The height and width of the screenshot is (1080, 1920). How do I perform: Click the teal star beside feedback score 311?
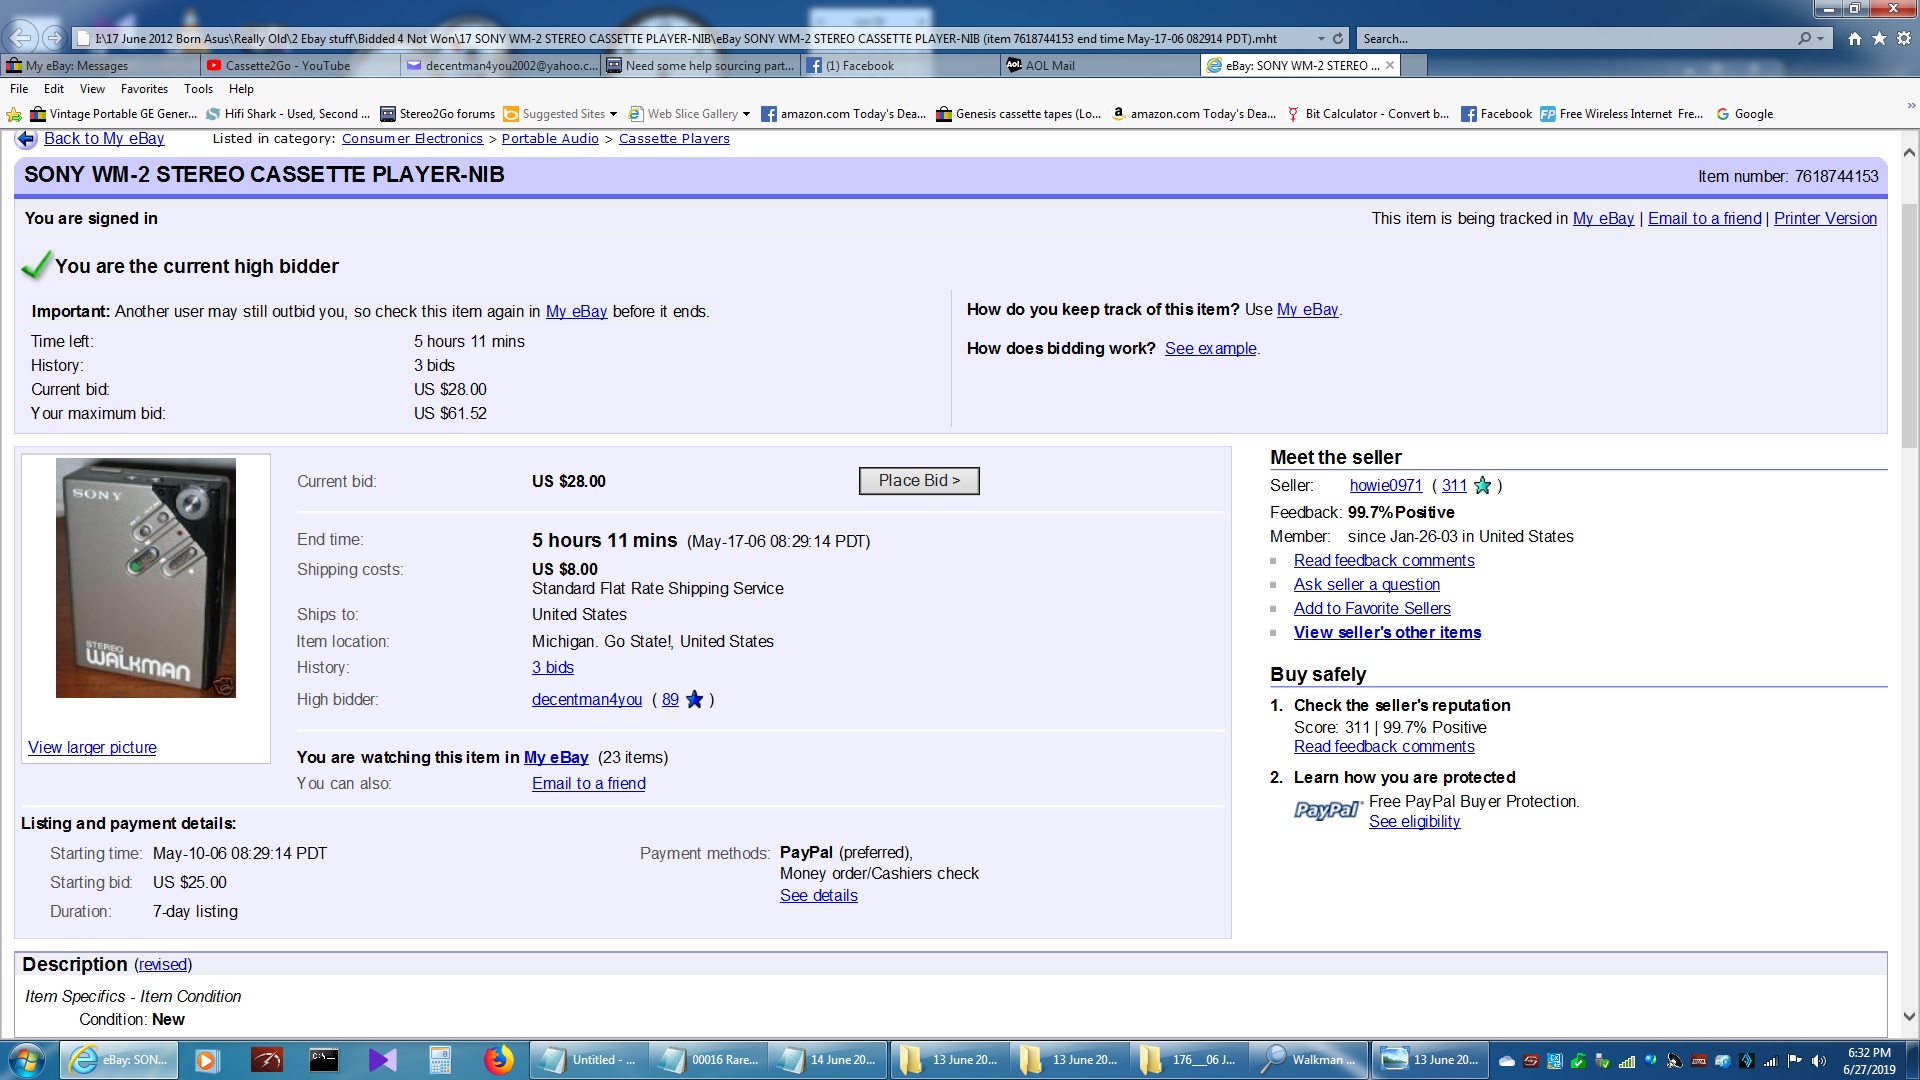(1482, 485)
